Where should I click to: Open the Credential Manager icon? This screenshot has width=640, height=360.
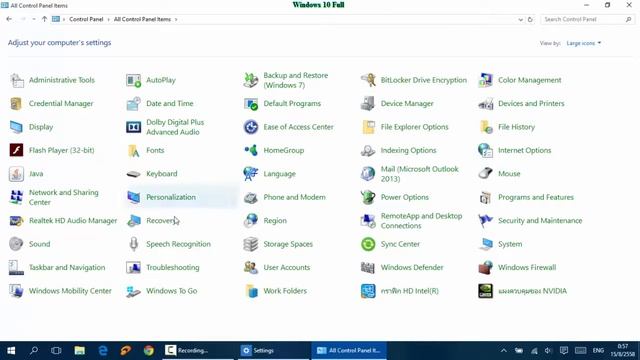pyautogui.click(x=17, y=104)
